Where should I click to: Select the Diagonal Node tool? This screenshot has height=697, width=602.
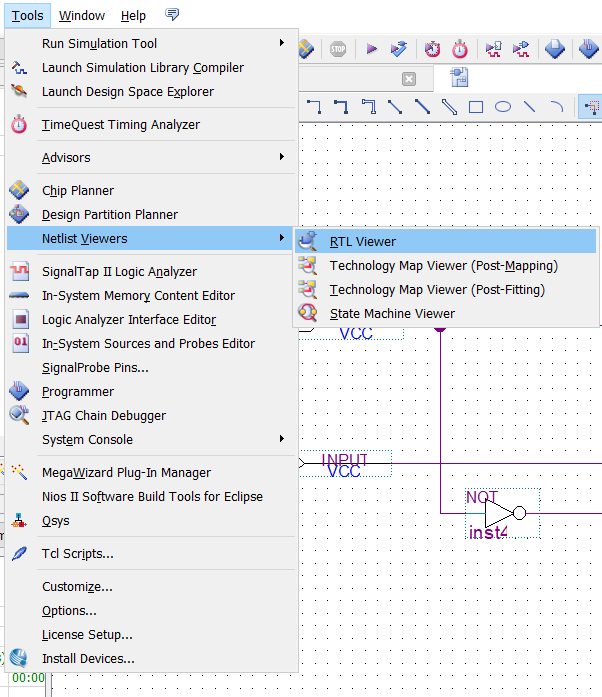point(395,107)
